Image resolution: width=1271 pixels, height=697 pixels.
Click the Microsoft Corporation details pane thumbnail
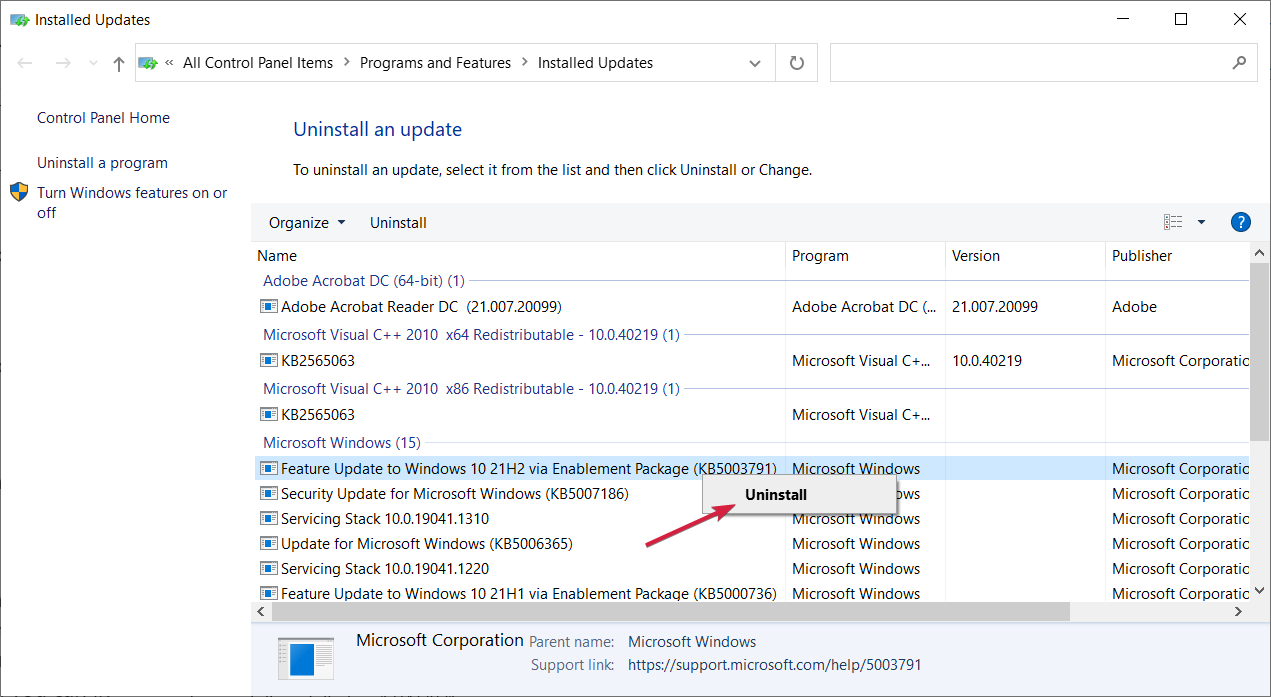point(305,658)
